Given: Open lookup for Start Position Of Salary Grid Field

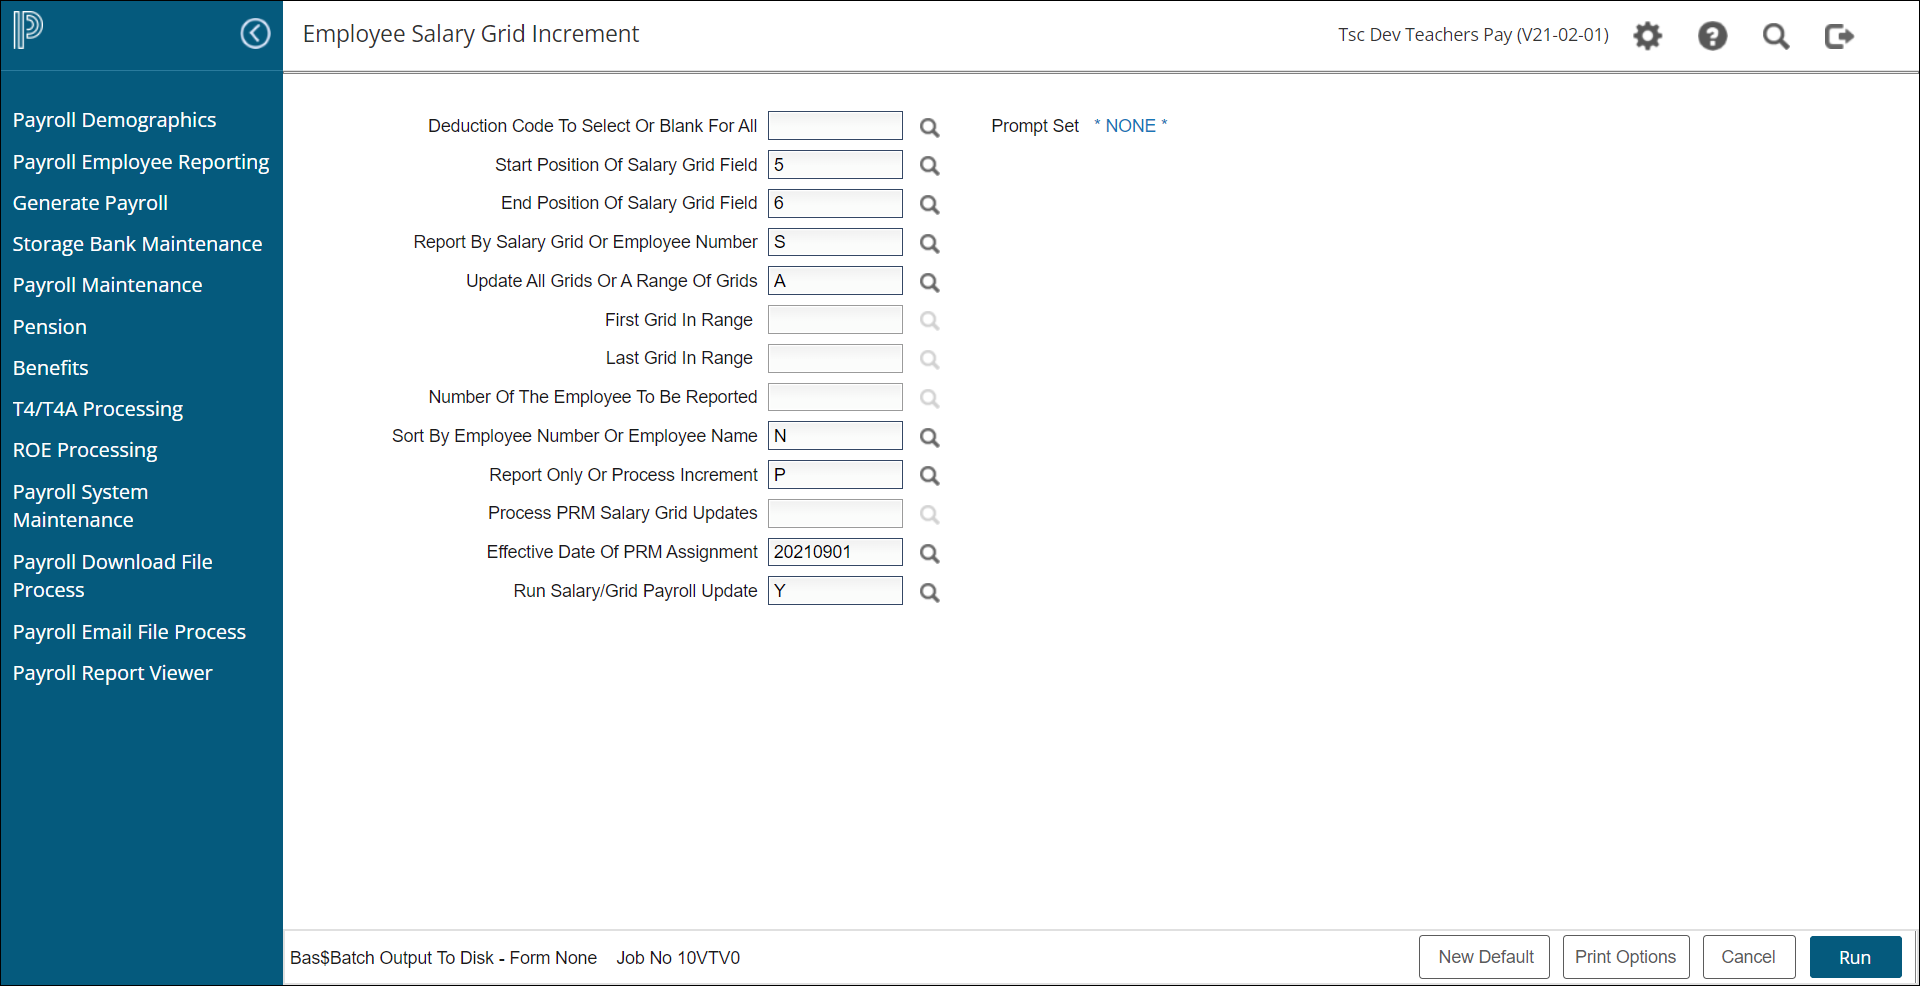Looking at the screenshot, I should (x=929, y=166).
